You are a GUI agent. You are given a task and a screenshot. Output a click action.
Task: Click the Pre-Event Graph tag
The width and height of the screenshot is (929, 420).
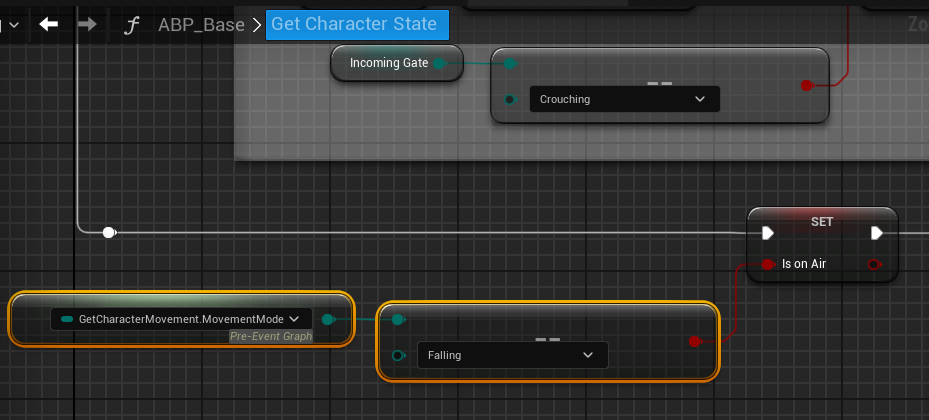271,336
